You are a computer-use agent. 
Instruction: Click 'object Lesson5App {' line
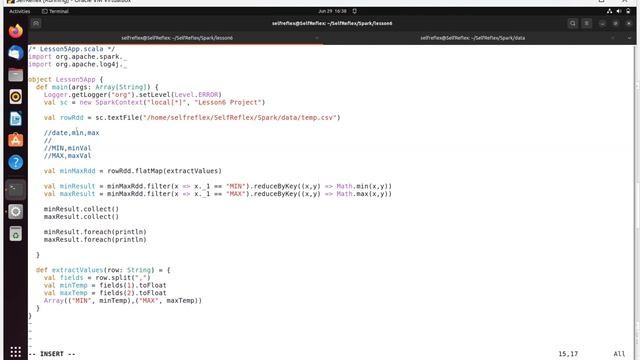coord(65,79)
